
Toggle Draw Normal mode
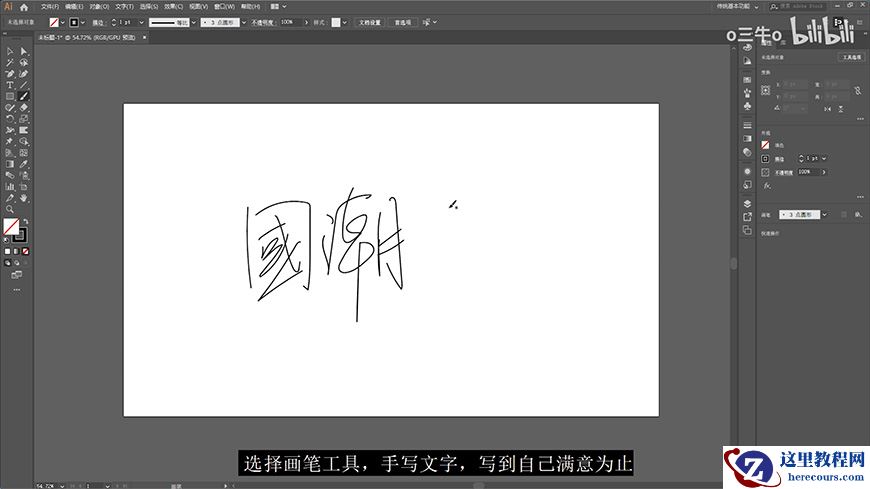tap(7, 263)
